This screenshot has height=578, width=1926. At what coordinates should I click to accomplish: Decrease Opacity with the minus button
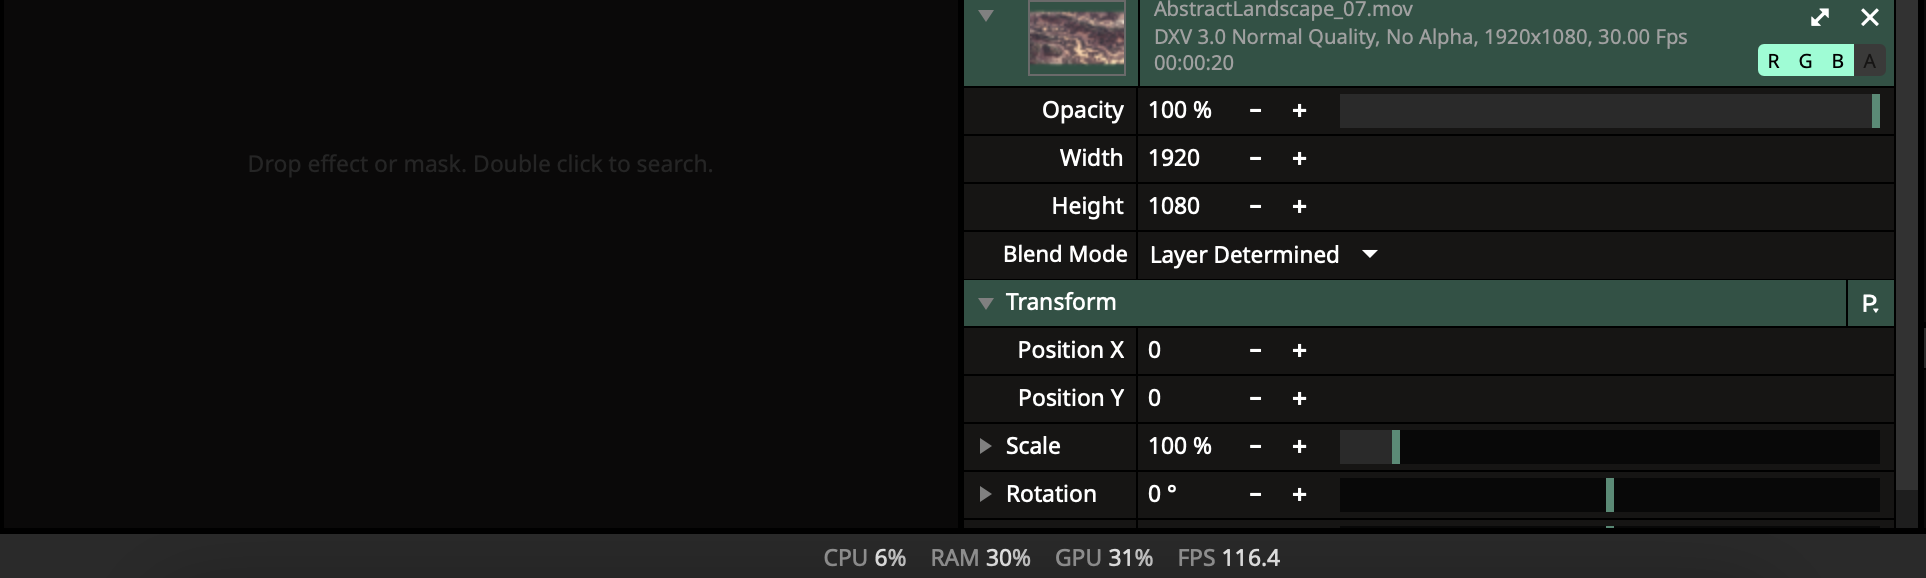1255,111
